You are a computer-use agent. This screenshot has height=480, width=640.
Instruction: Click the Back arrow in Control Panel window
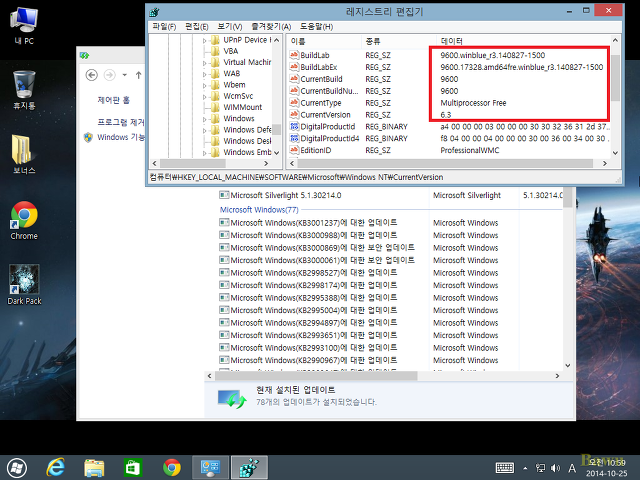91,75
